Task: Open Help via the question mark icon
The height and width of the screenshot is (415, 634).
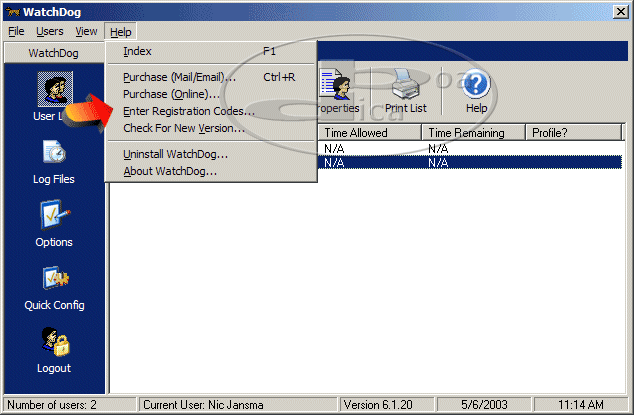Action: tap(476, 85)
